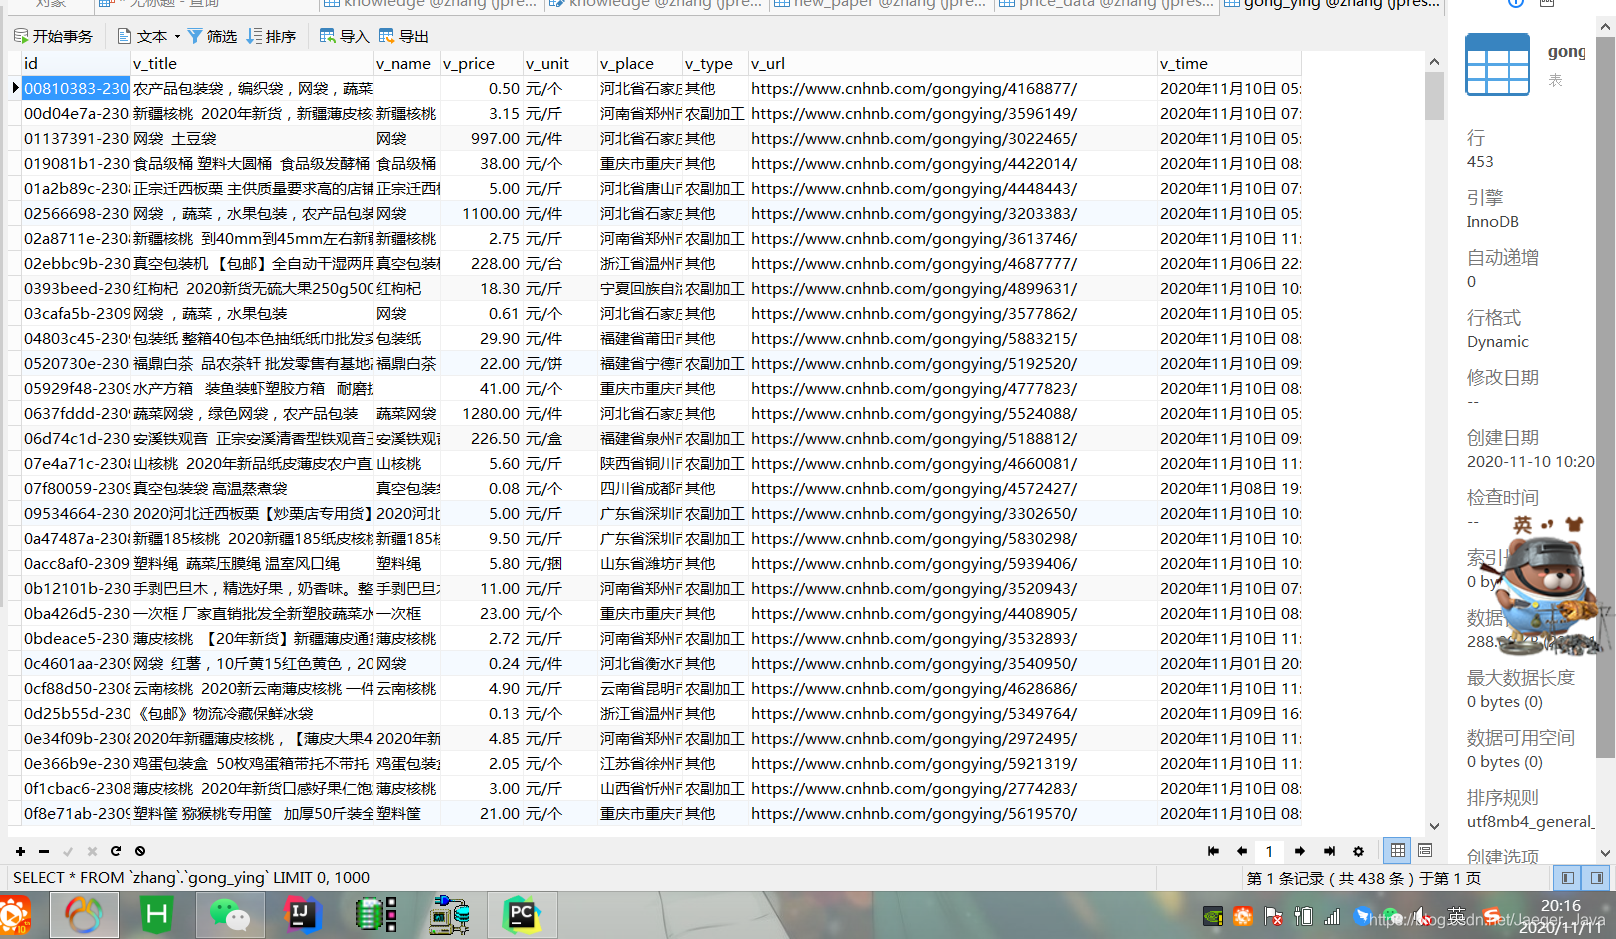The height and width of the screenshot is (939, 1616).
Task: Switch to form view
Action: (1425, 851)
